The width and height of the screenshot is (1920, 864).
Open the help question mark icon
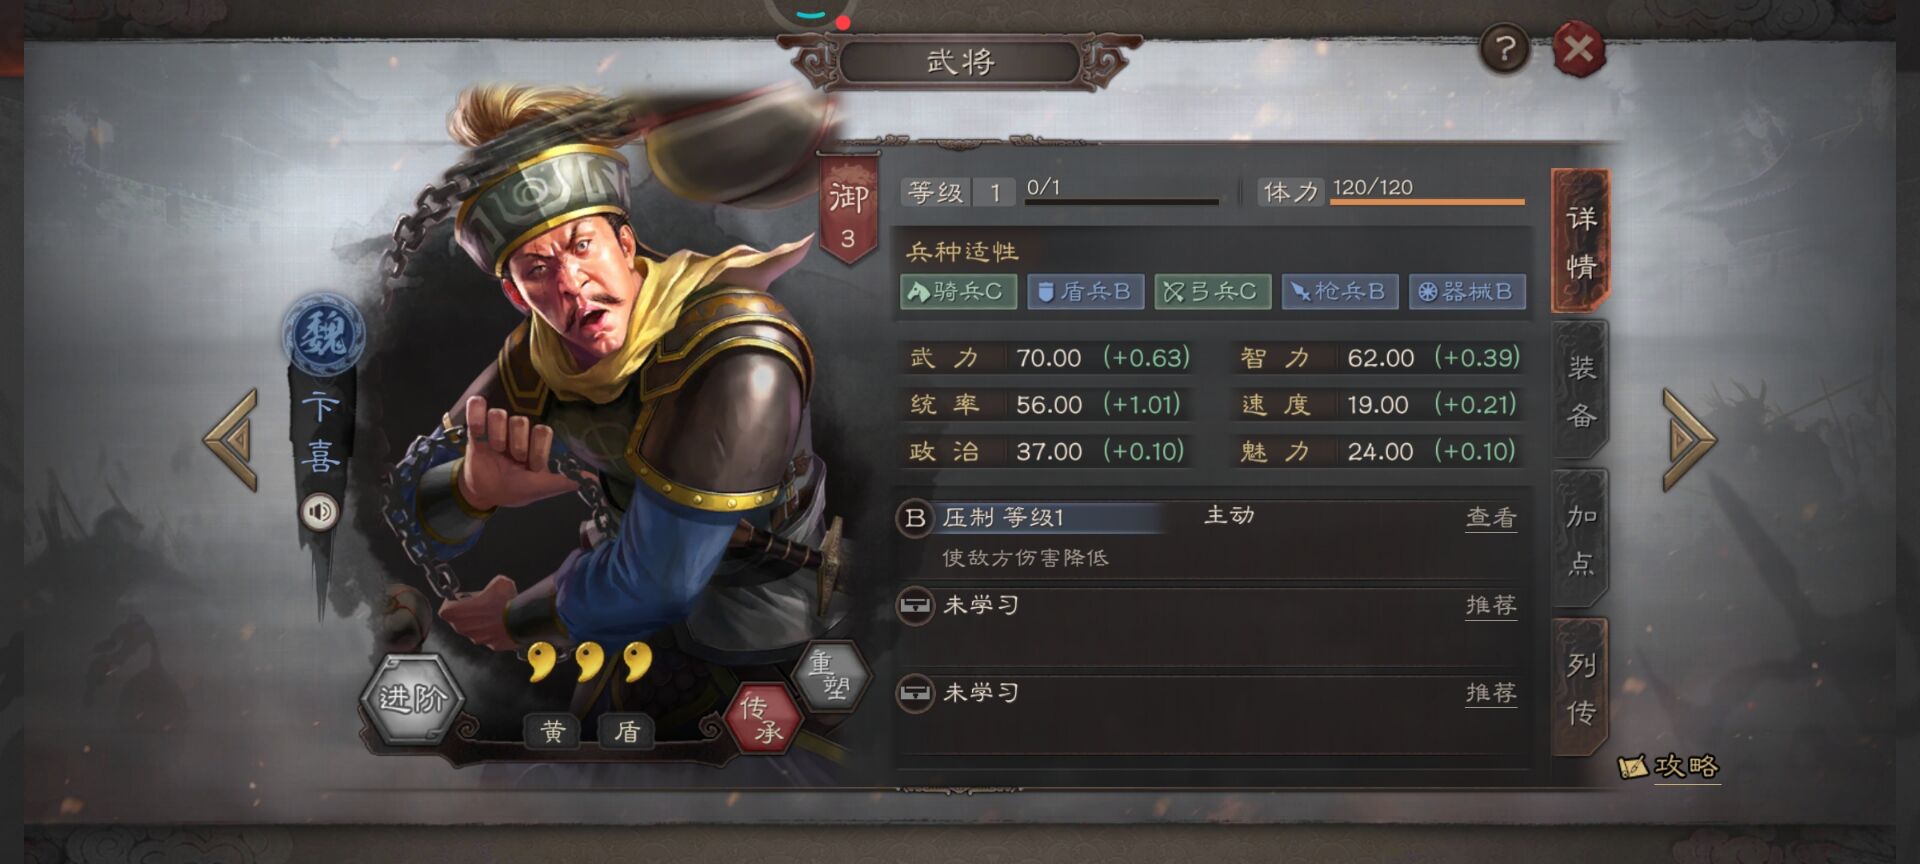click(x=1504, y=48)
